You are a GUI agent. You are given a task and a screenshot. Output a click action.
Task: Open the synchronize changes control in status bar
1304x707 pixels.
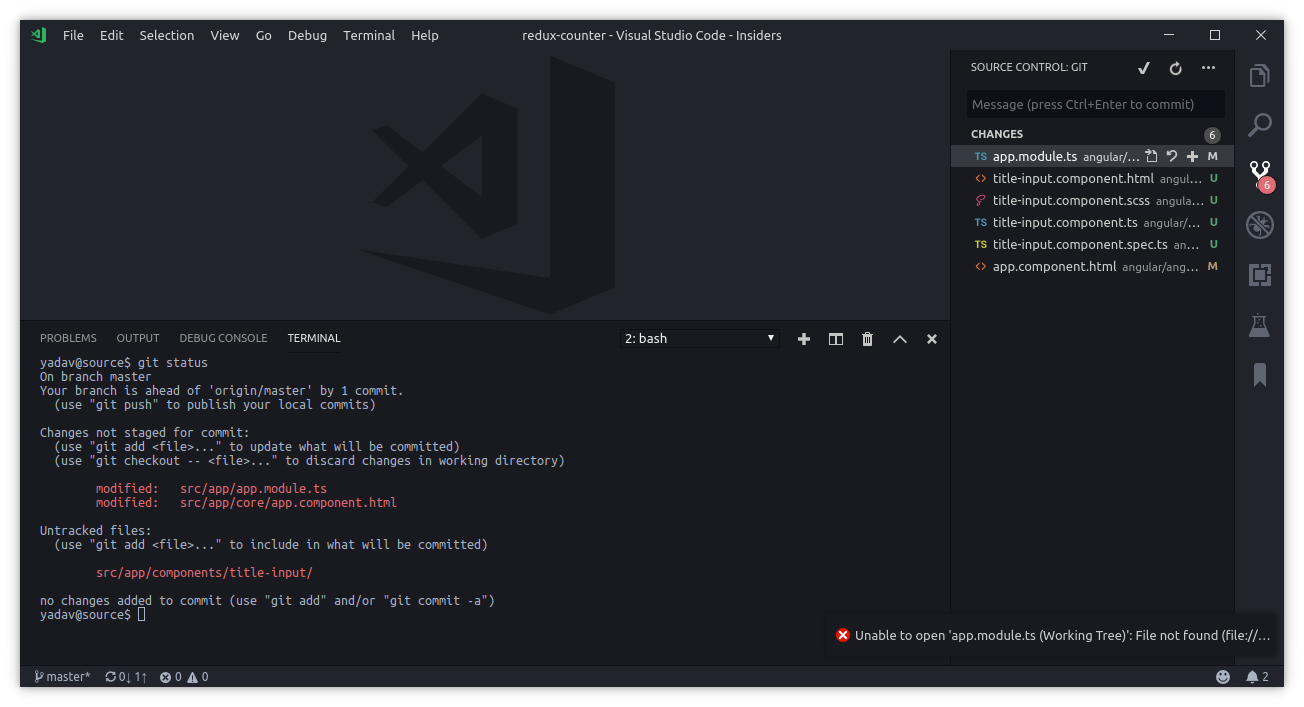click(x=125, y=676)
